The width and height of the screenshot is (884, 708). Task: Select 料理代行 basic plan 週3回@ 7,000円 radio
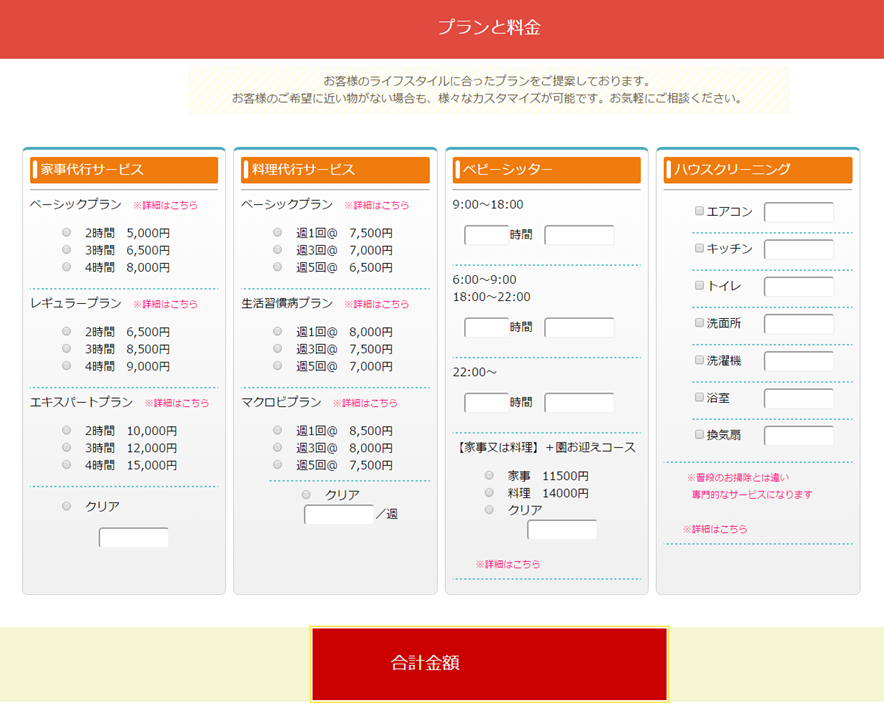tap(277, 249)
